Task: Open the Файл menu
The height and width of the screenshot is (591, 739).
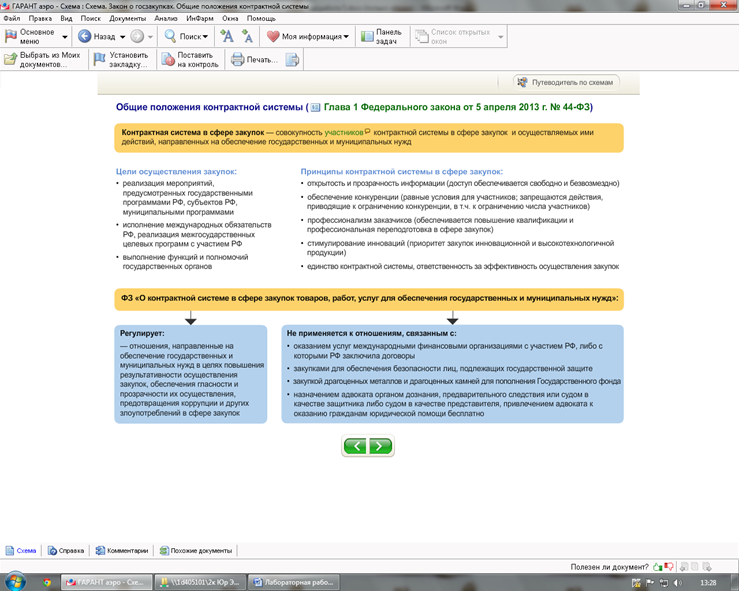Action: [12, 18]
